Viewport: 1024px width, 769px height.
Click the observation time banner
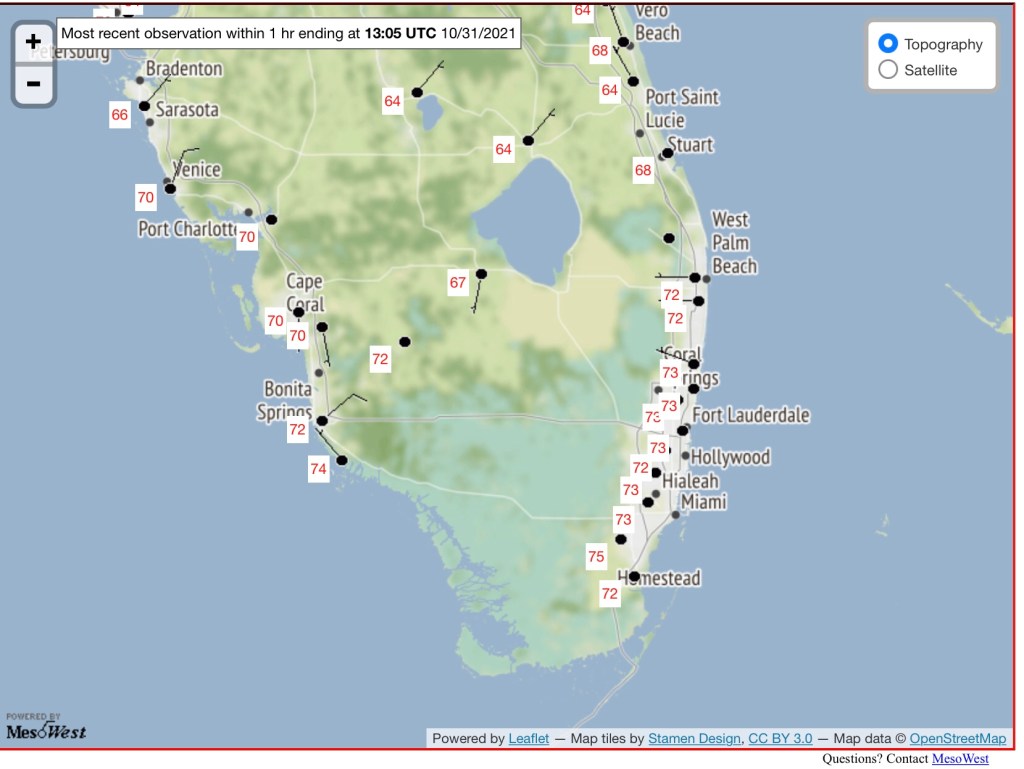289,33
